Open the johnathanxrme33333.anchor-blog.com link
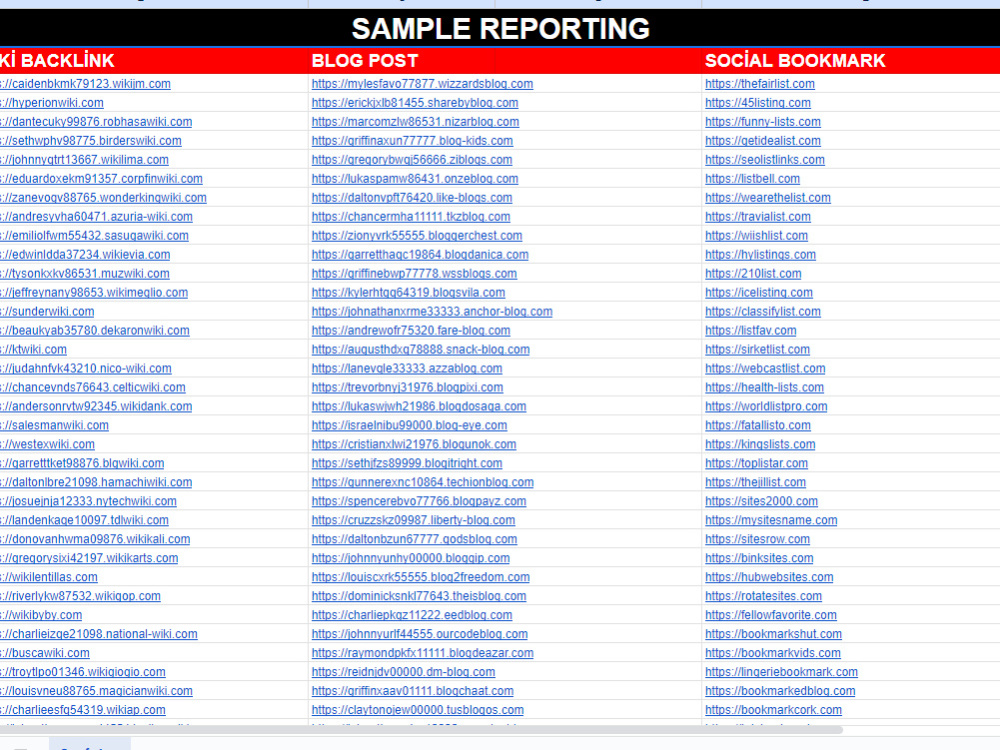Image resolution: width=1000 pixels, height=750 pixels. [432, 312]
